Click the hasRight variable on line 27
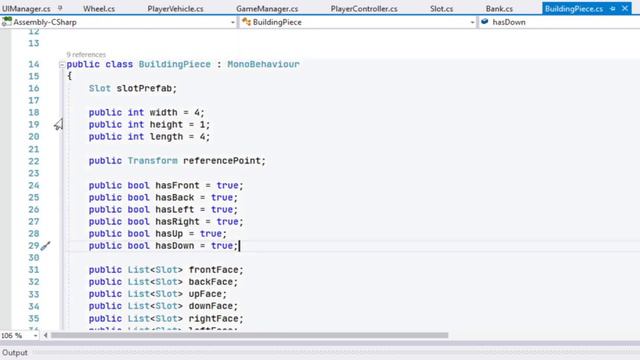 (x=177, y=222)
